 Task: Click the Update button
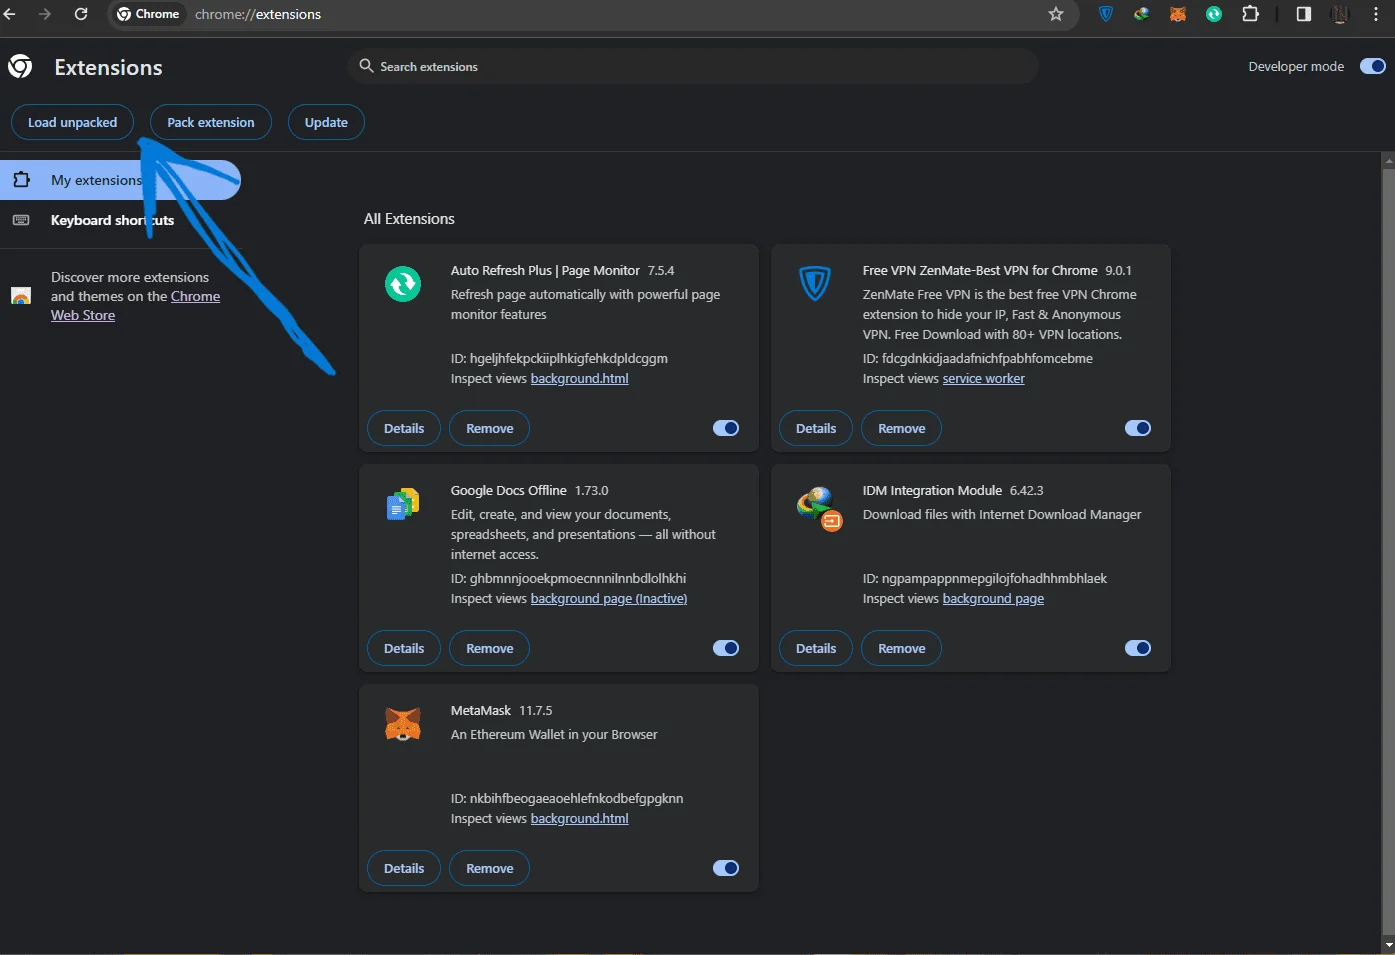pos(326,122)
